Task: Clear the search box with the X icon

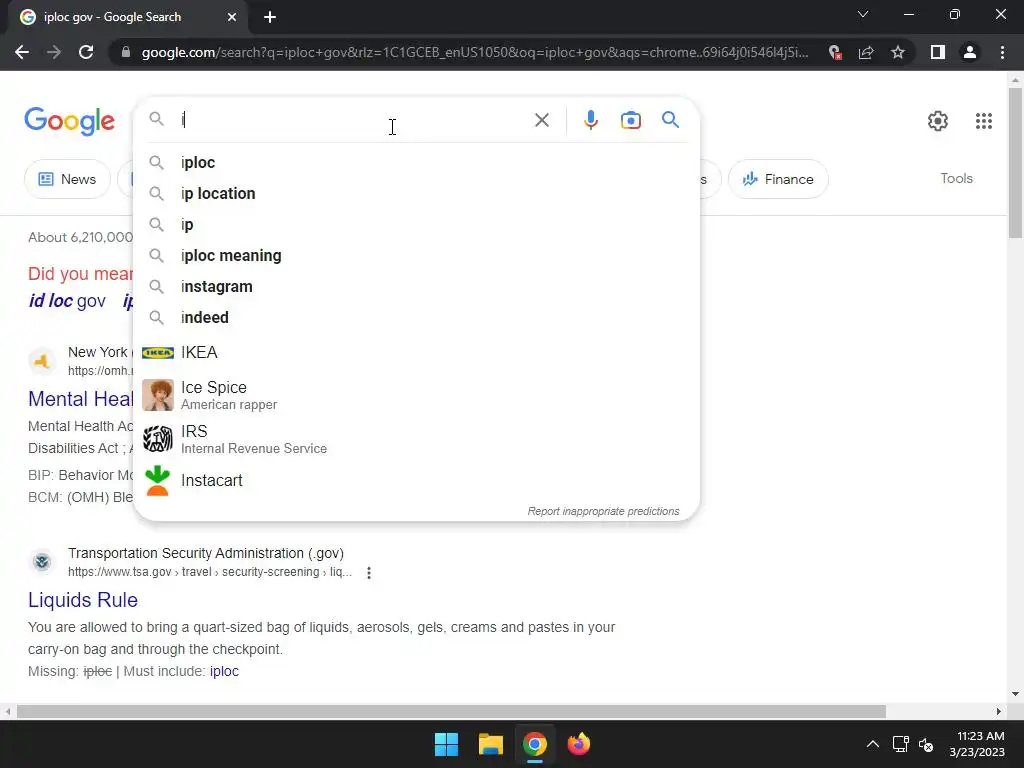Action: click(541, 120)
